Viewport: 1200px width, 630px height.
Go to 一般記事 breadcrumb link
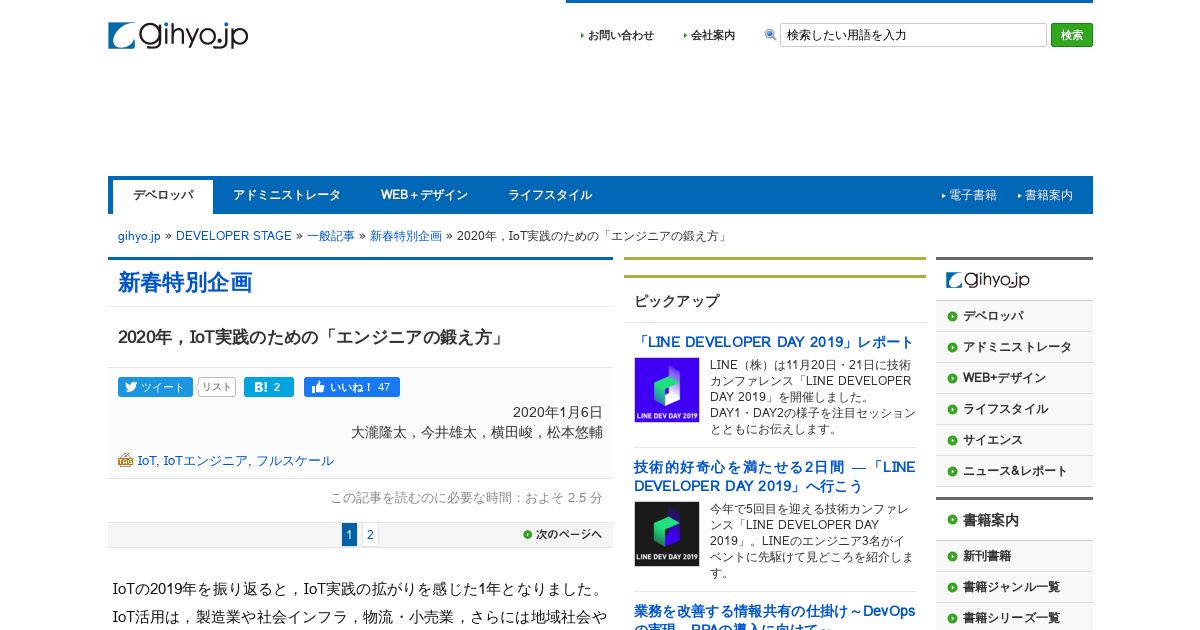[x=331, y=236]
